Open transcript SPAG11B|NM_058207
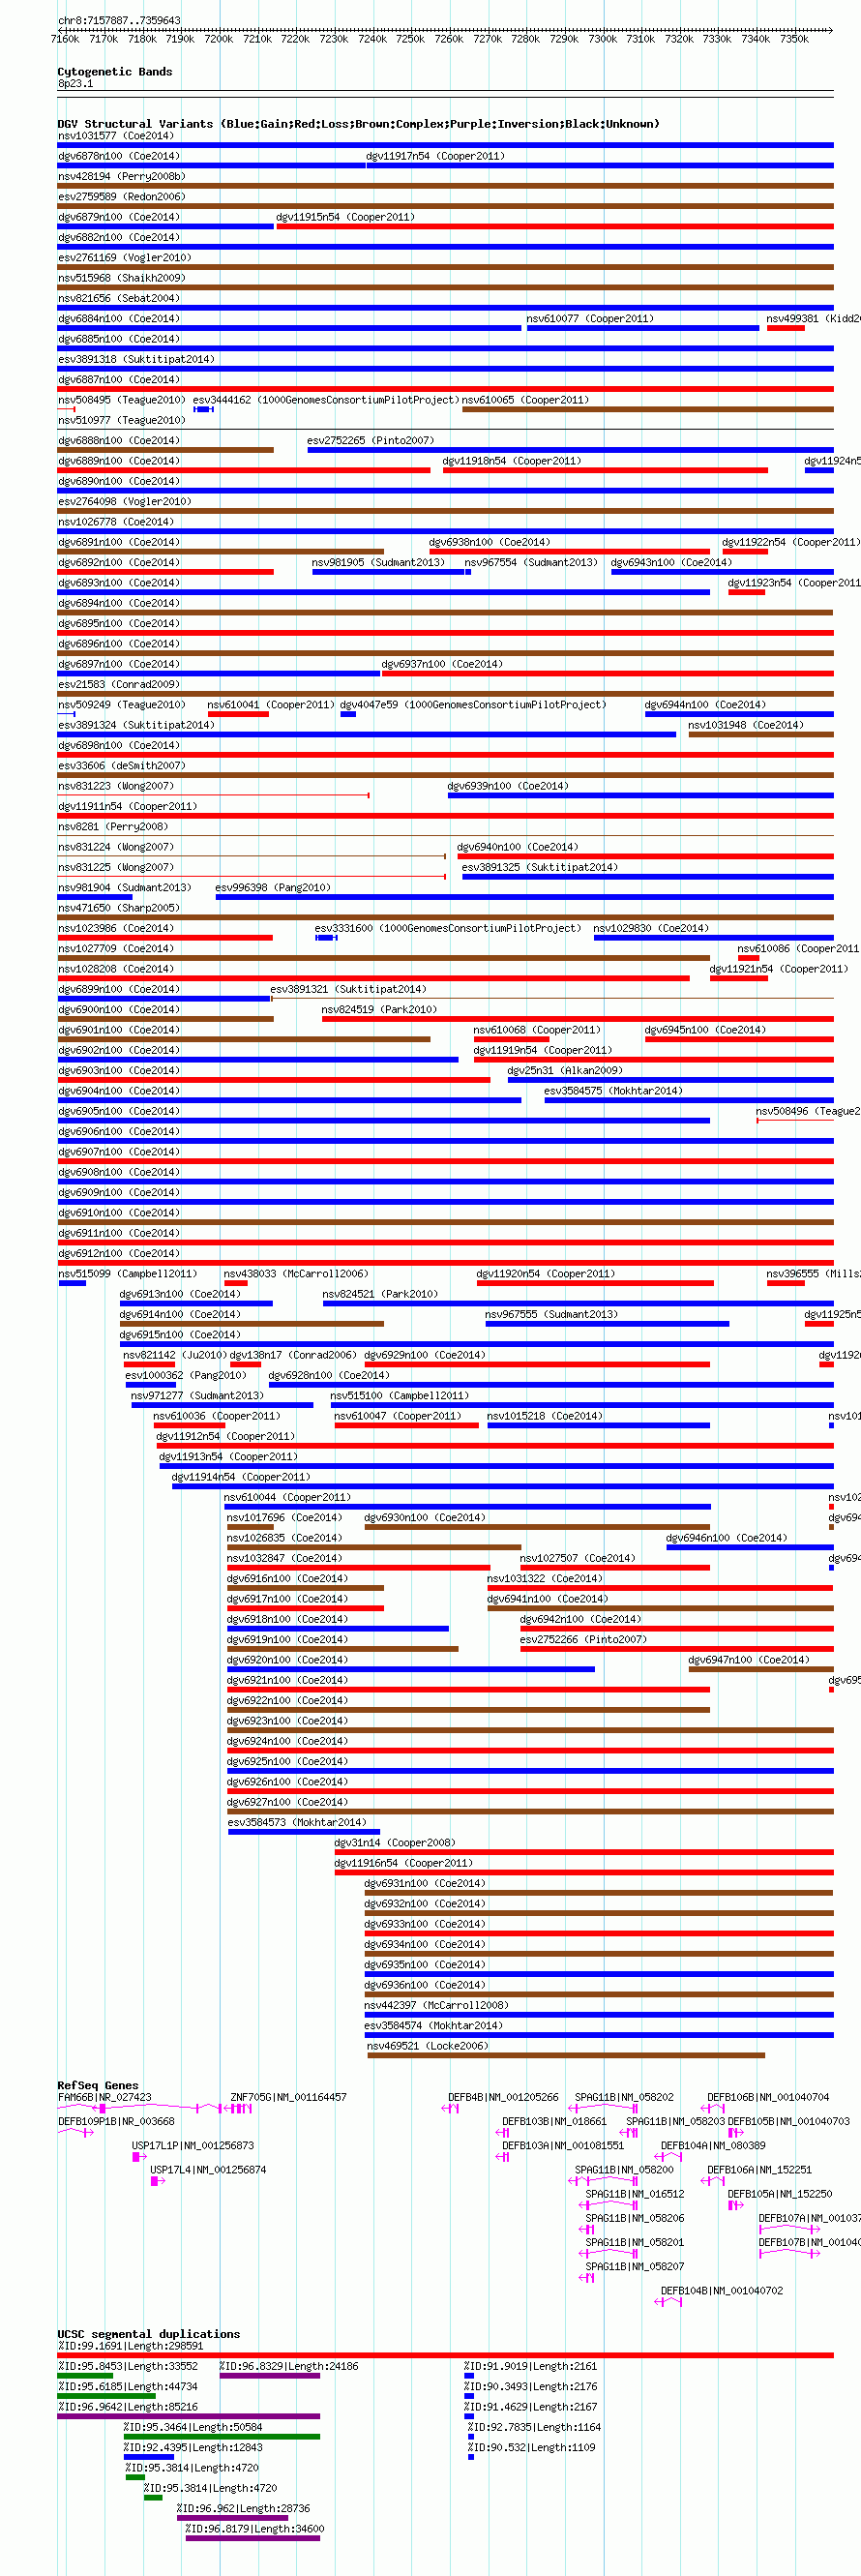 (x=634, y=2266)
